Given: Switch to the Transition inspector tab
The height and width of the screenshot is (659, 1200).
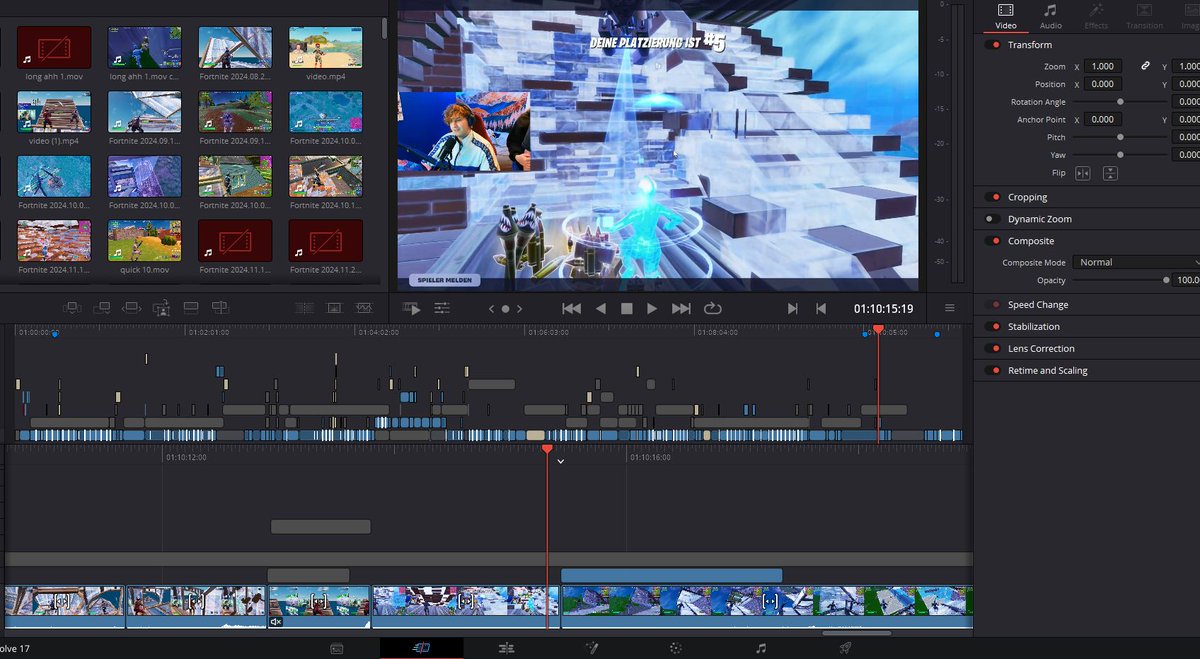Looking at the screenshot, I should coord(1144,16).
